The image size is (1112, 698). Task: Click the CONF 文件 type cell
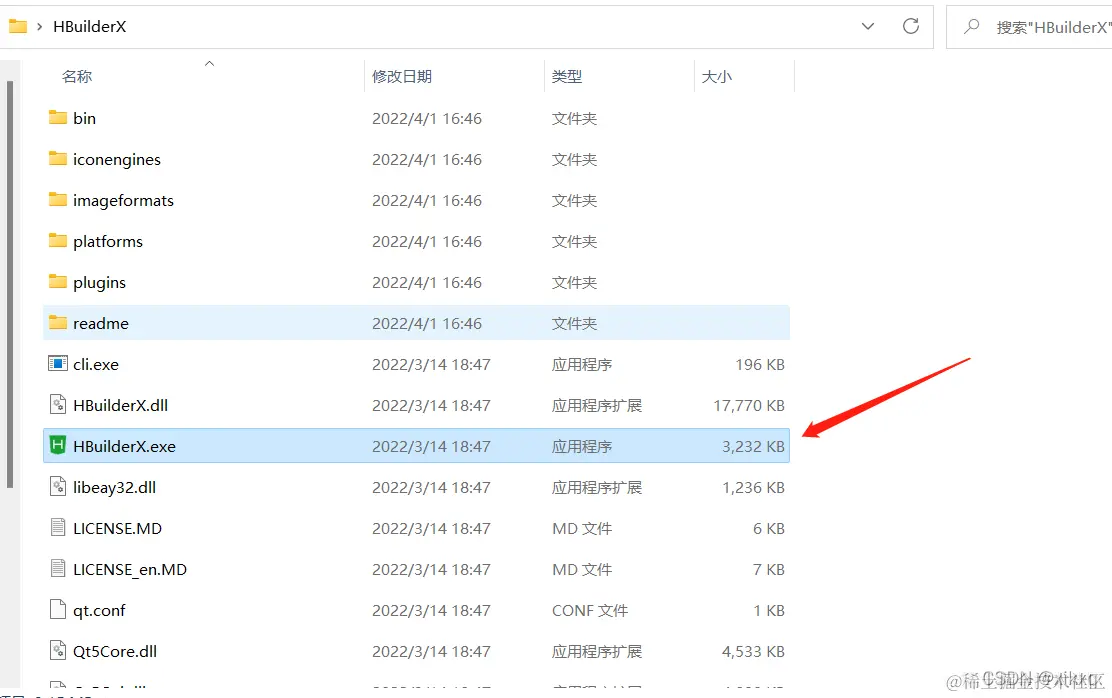[x=590, y=611]
